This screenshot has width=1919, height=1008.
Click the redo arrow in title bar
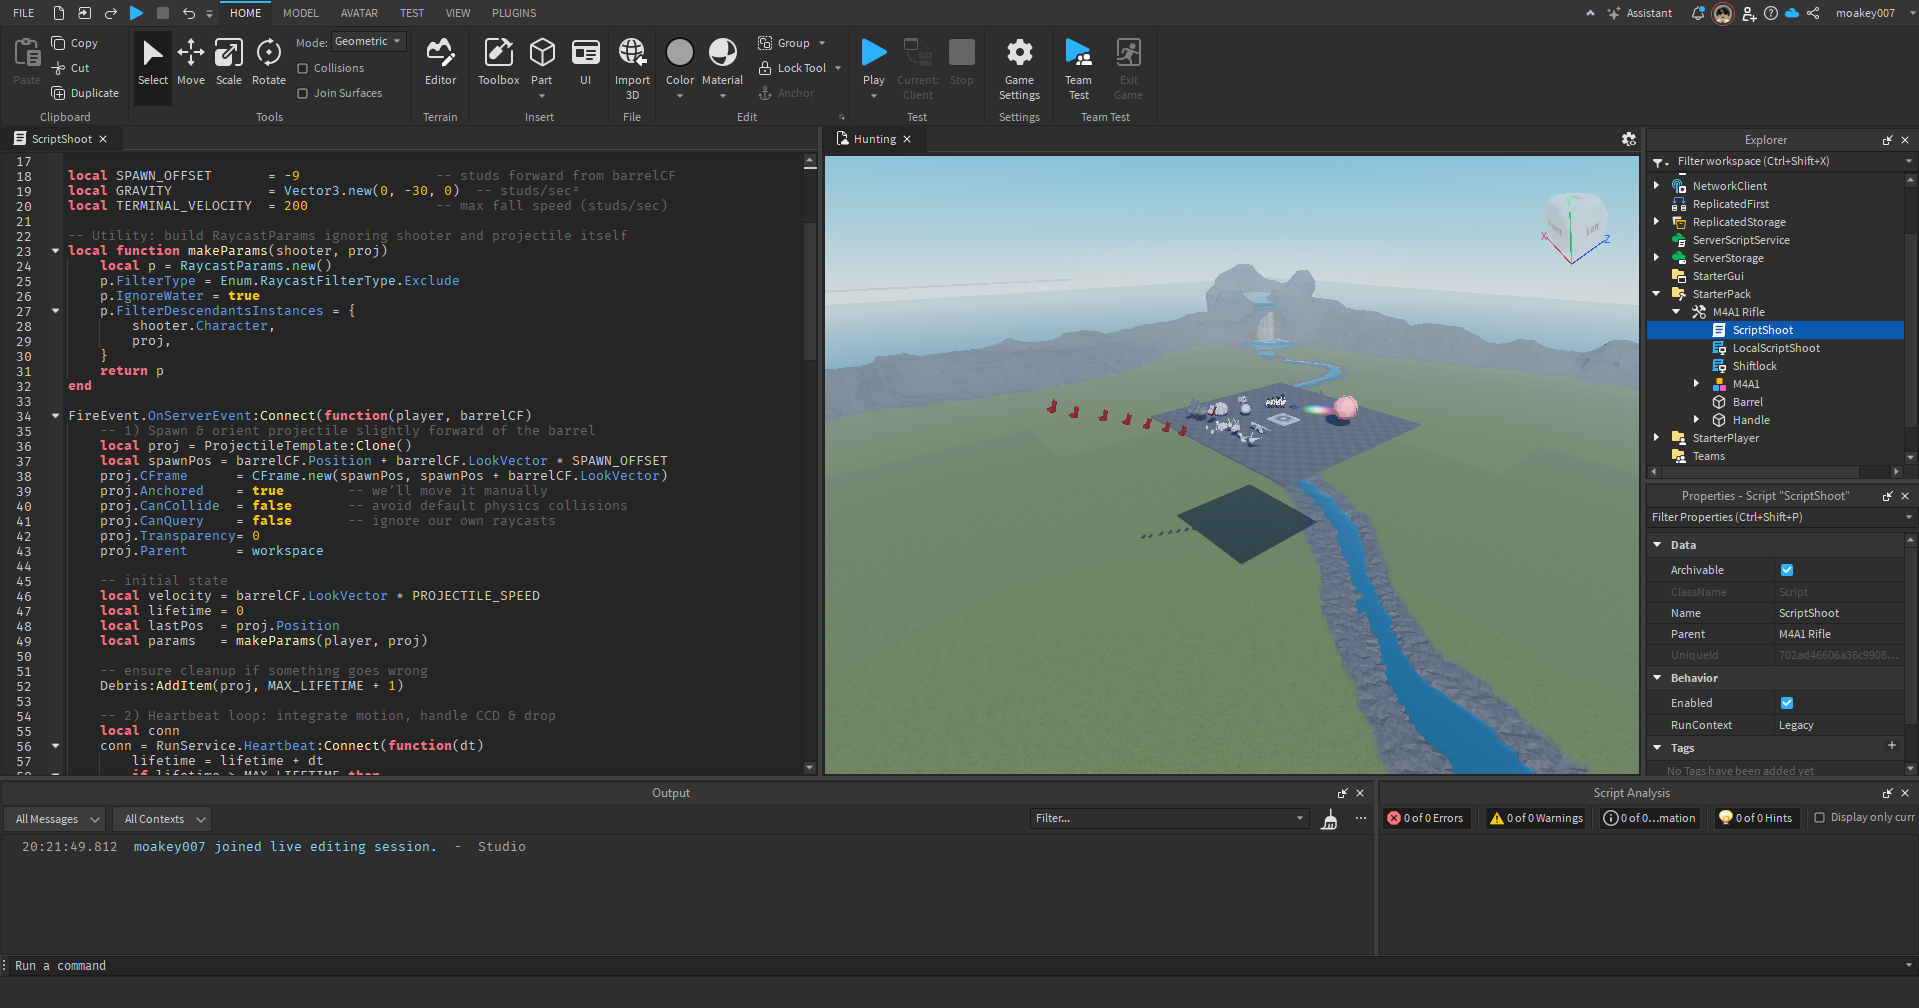(x=111, y=13)
